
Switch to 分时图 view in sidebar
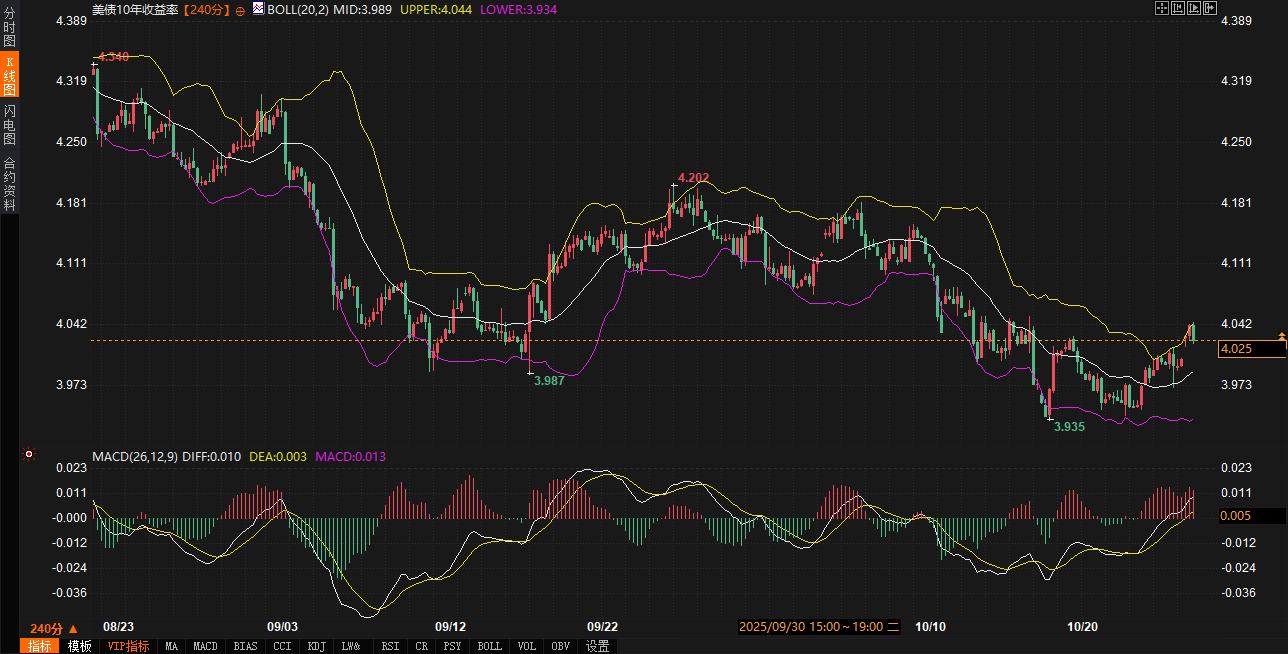[x=9, y=26]
